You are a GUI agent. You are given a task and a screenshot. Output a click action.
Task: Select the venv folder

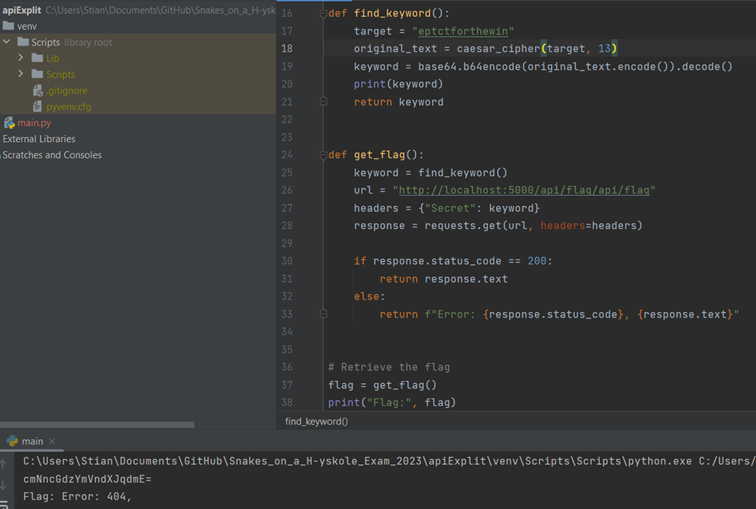tap(27, 26)
